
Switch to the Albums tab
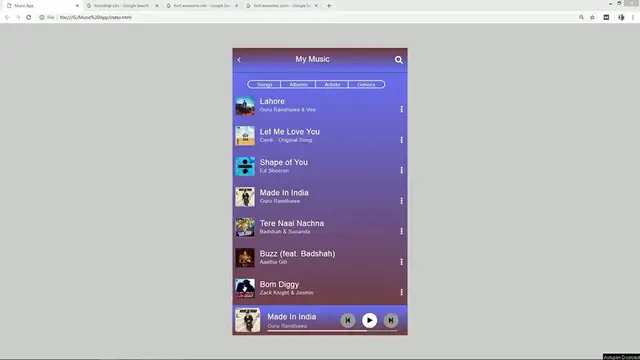pyautogui.click(x=298, y=84)
